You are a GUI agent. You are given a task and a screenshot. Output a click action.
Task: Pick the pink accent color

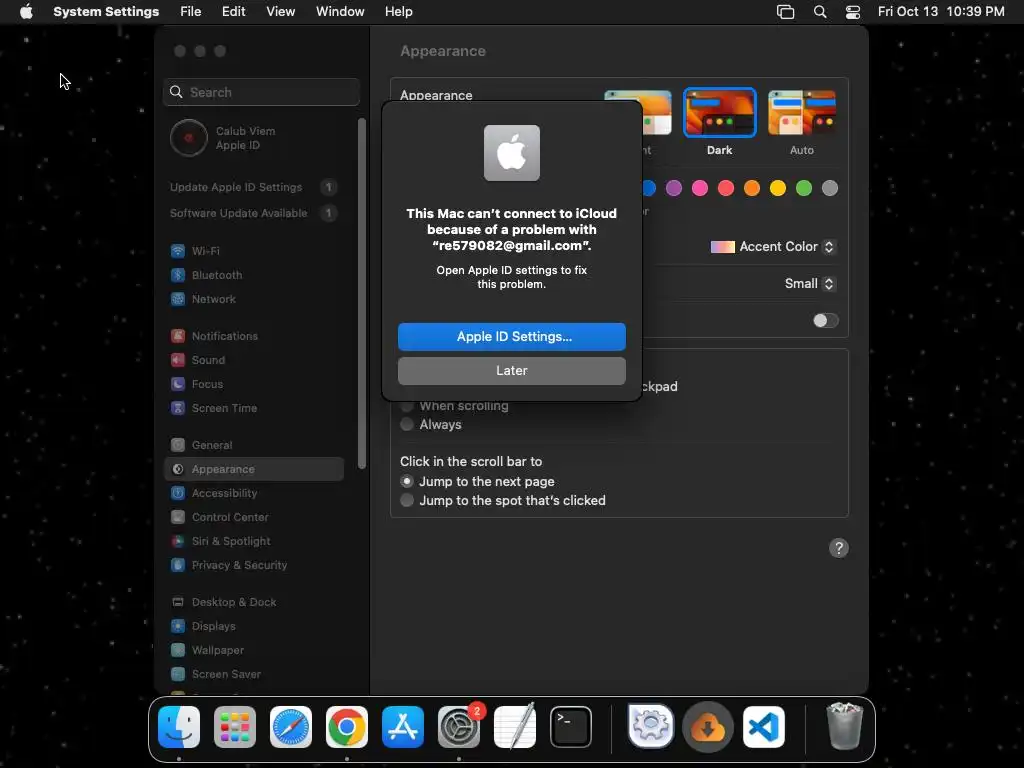700,188
